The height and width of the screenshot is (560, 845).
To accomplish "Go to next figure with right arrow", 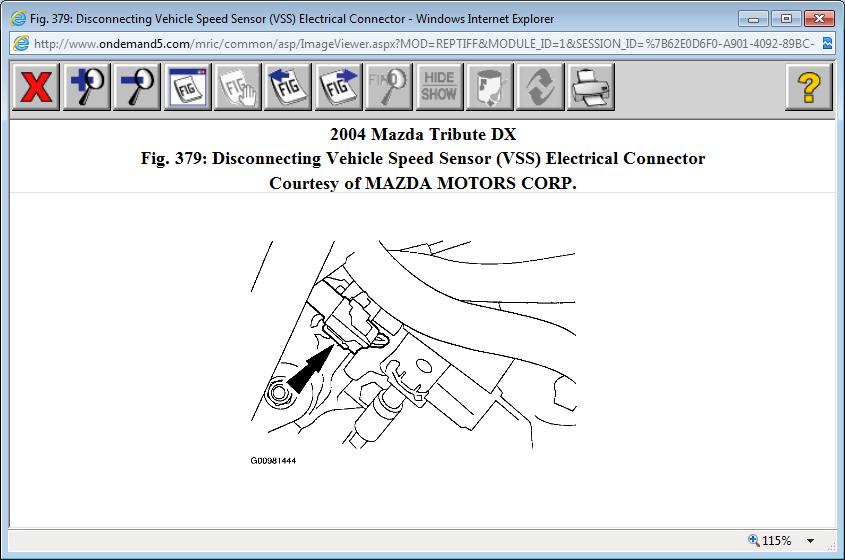I will (338, 86).
